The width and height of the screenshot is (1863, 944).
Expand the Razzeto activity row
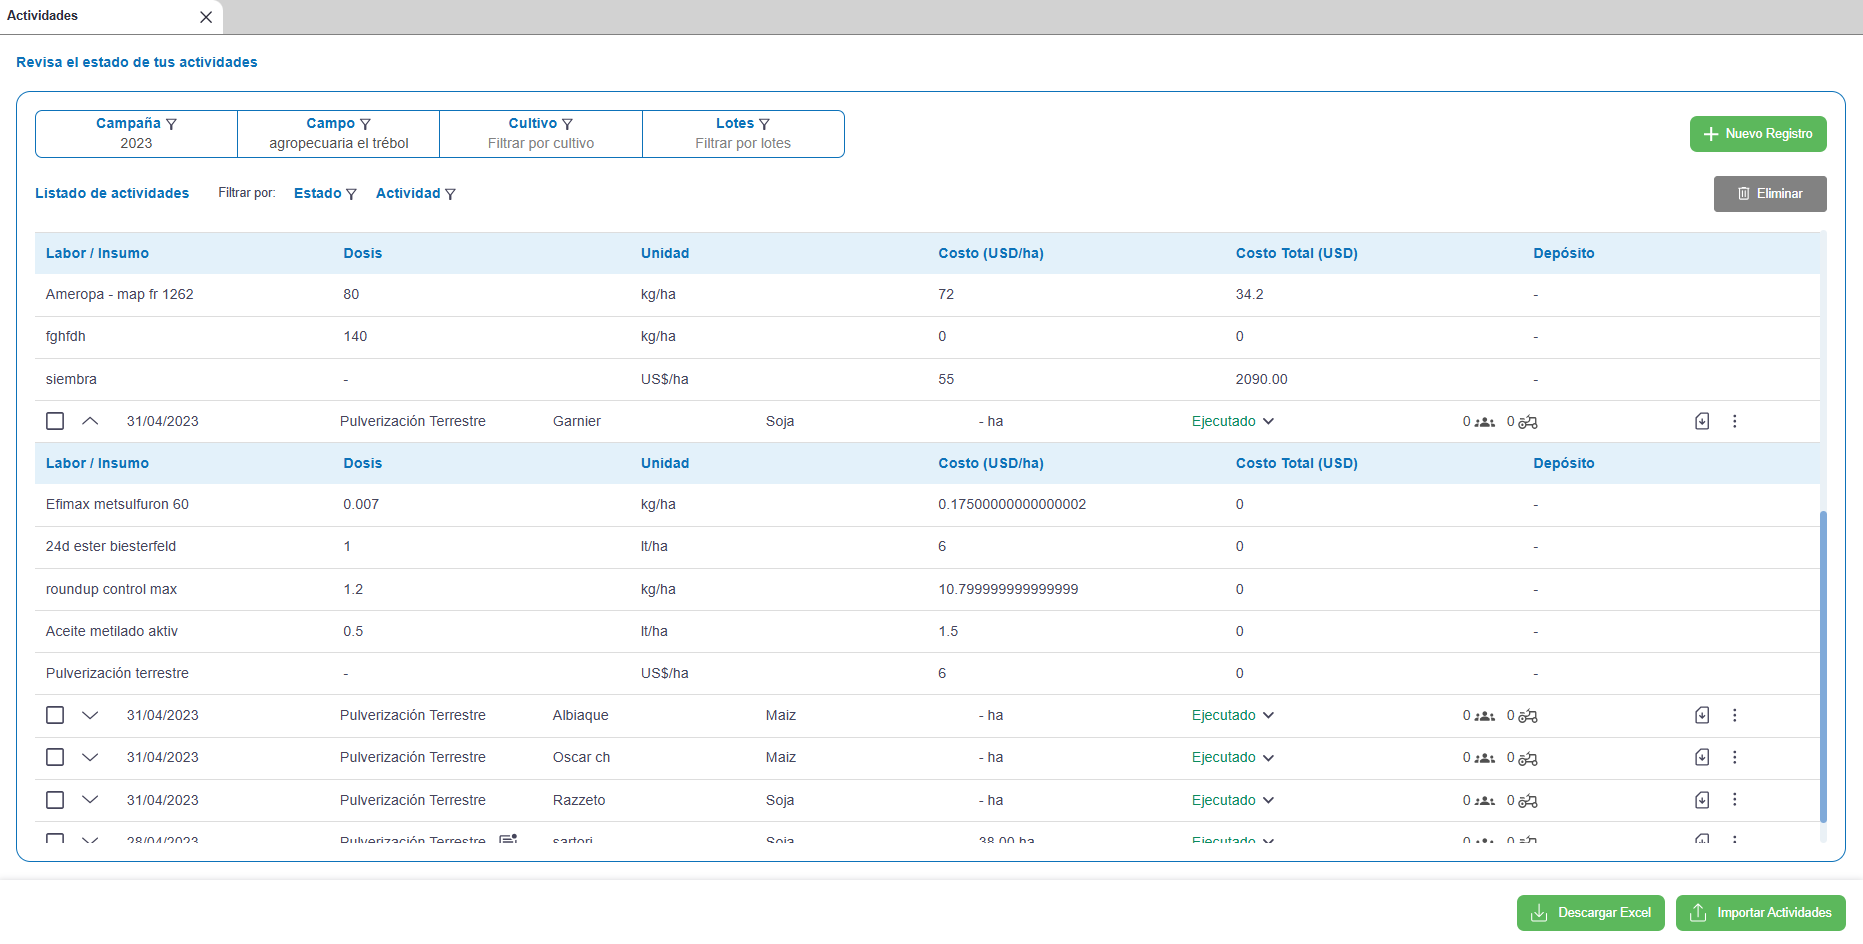coord(90,800)
